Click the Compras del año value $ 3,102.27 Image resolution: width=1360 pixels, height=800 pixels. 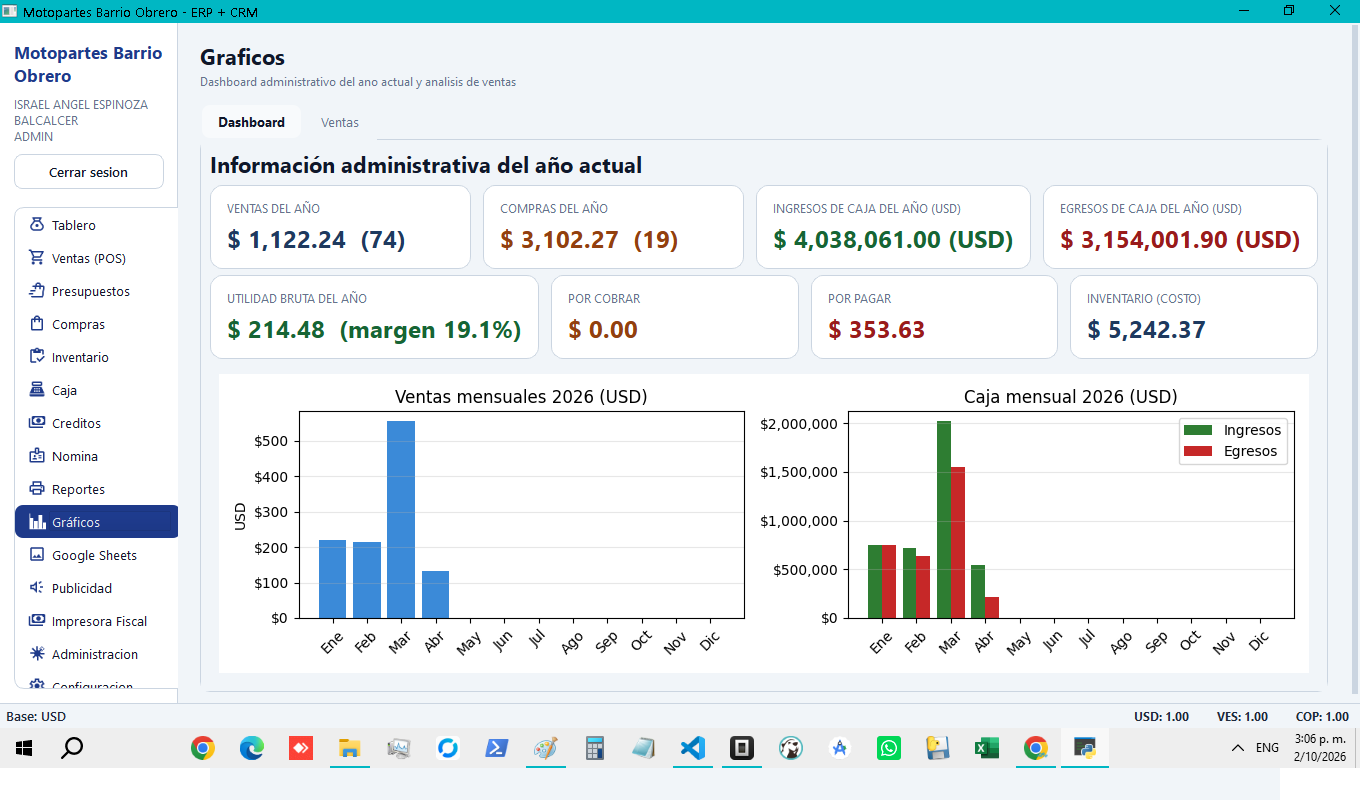[x=560, y=240]
